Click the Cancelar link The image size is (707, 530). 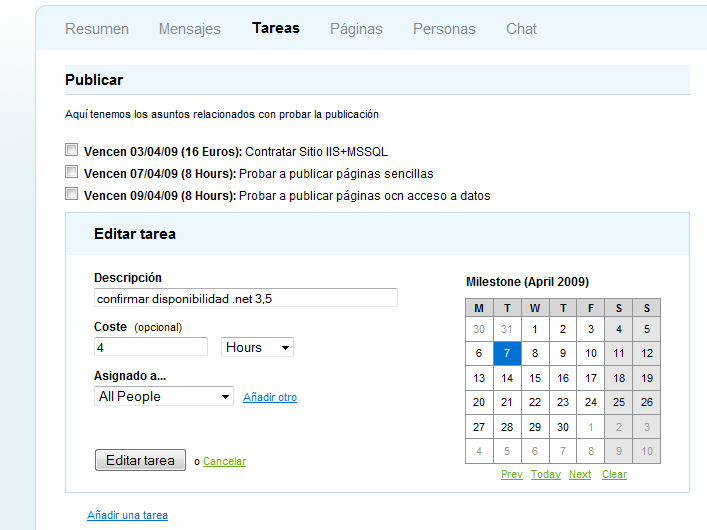tap(224, 461)
